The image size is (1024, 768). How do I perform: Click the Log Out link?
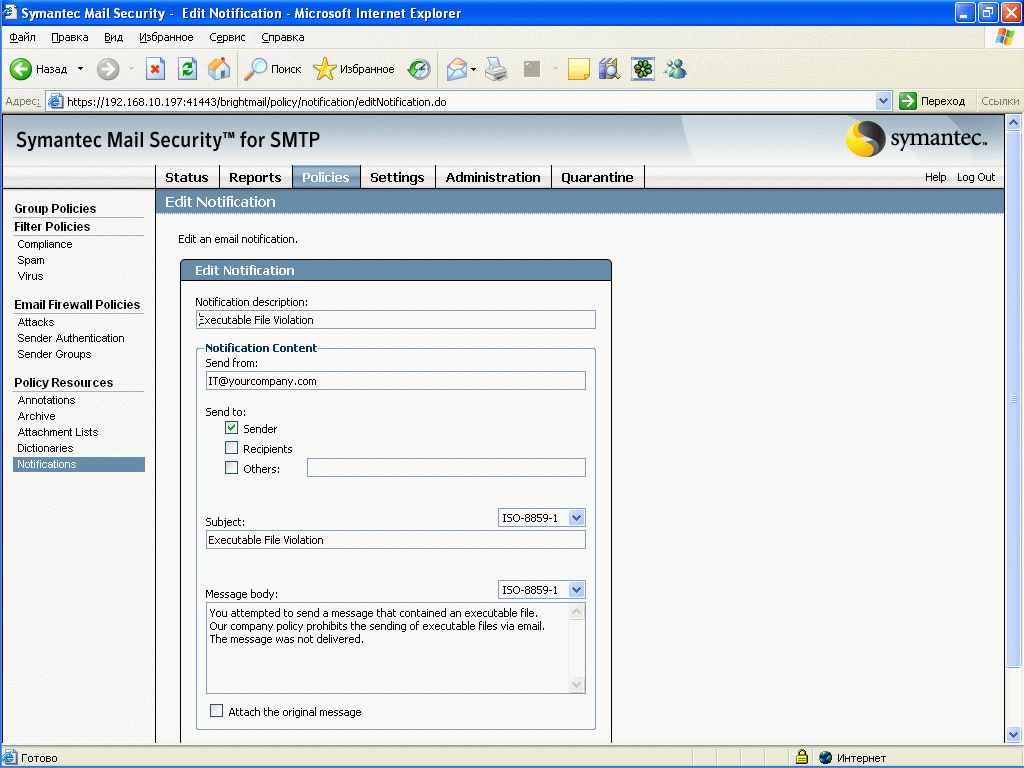pos(976,177)
